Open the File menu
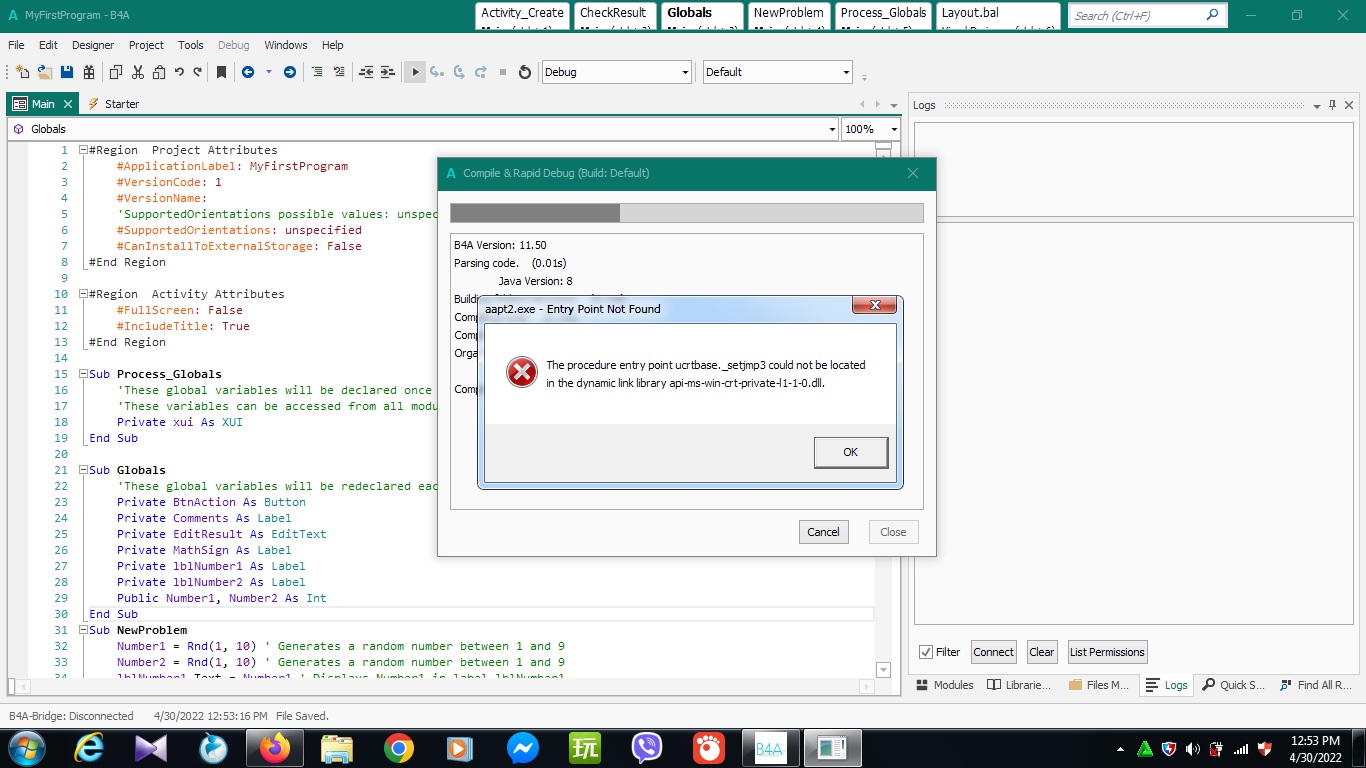 point(16,45)
